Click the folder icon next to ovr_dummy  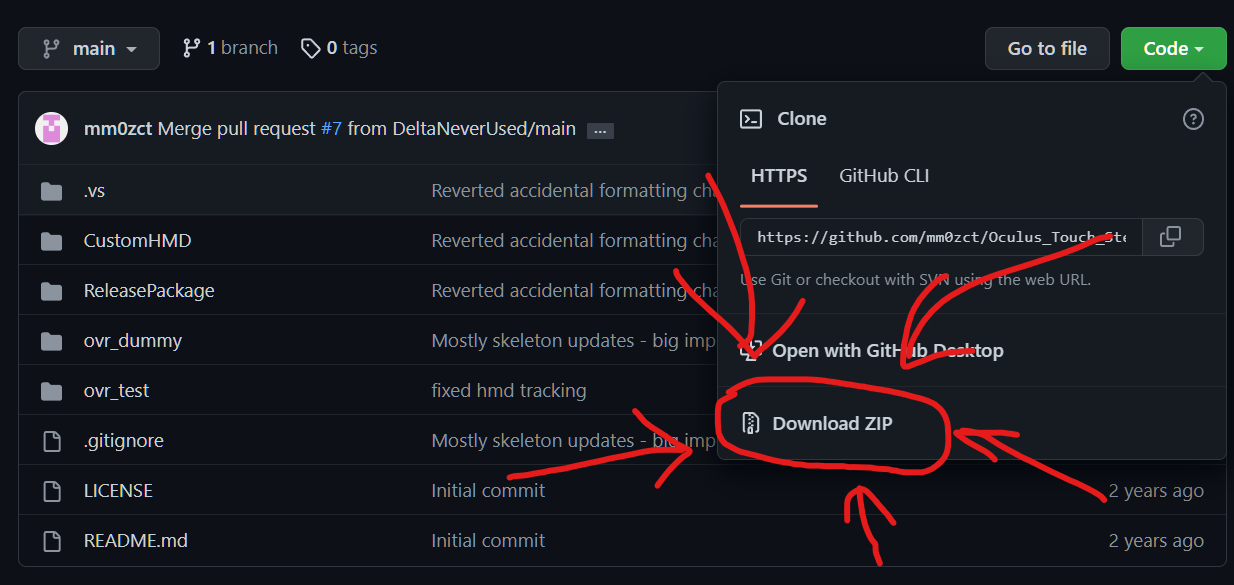[52, 340]
